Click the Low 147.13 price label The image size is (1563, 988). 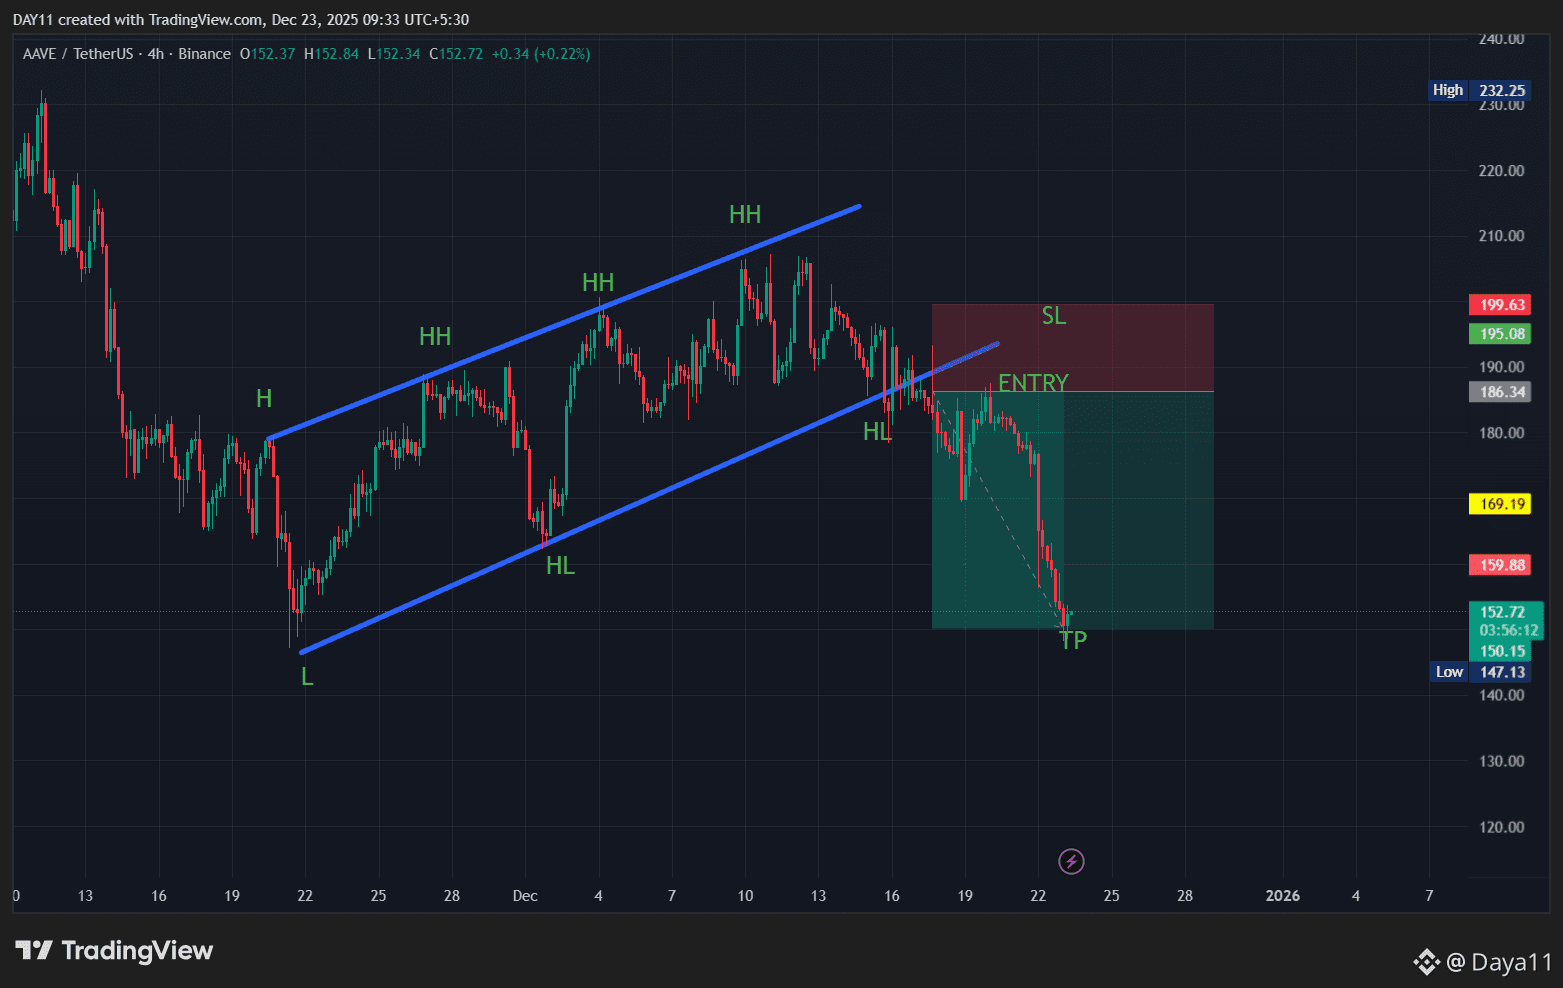coord(1480,672)
